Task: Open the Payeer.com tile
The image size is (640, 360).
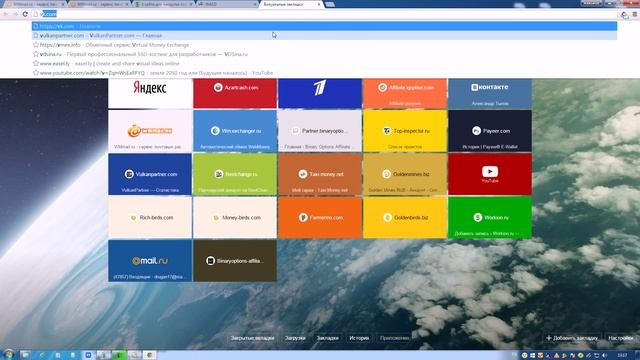Action: click(x=490, y=131)
